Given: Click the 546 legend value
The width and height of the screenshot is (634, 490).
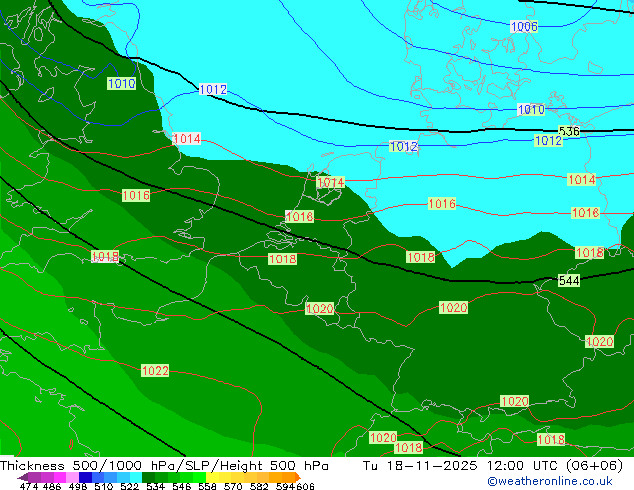Looking at the screenshot, I should pyautogui.click(x=181, y=486).
